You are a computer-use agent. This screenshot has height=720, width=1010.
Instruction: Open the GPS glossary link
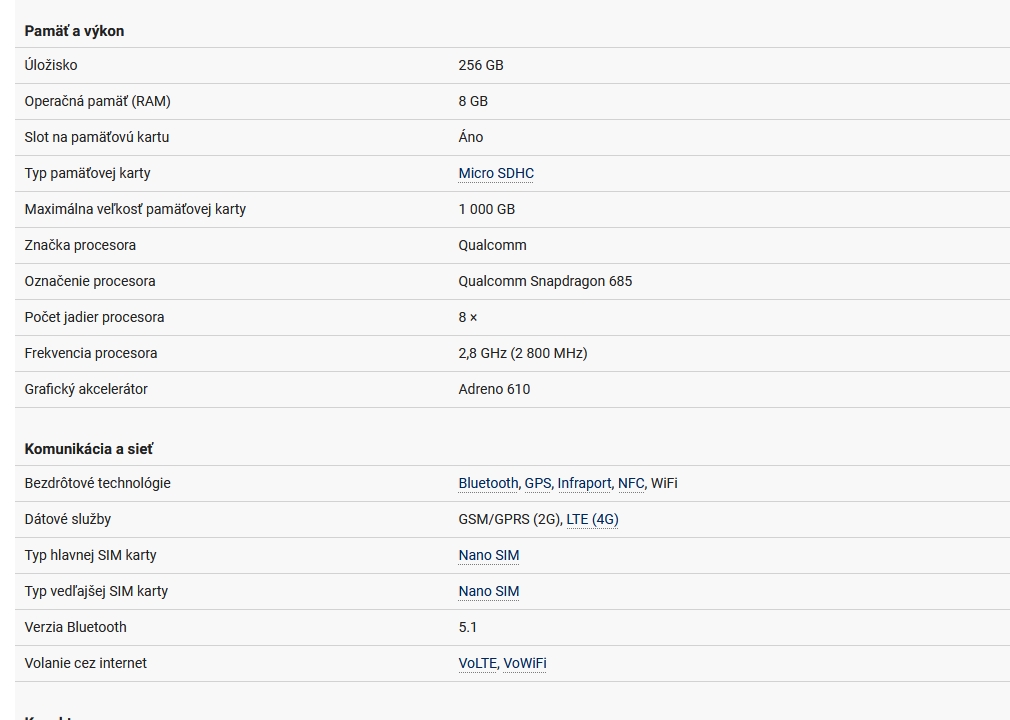pyautogui.click(x=538, y=483)
